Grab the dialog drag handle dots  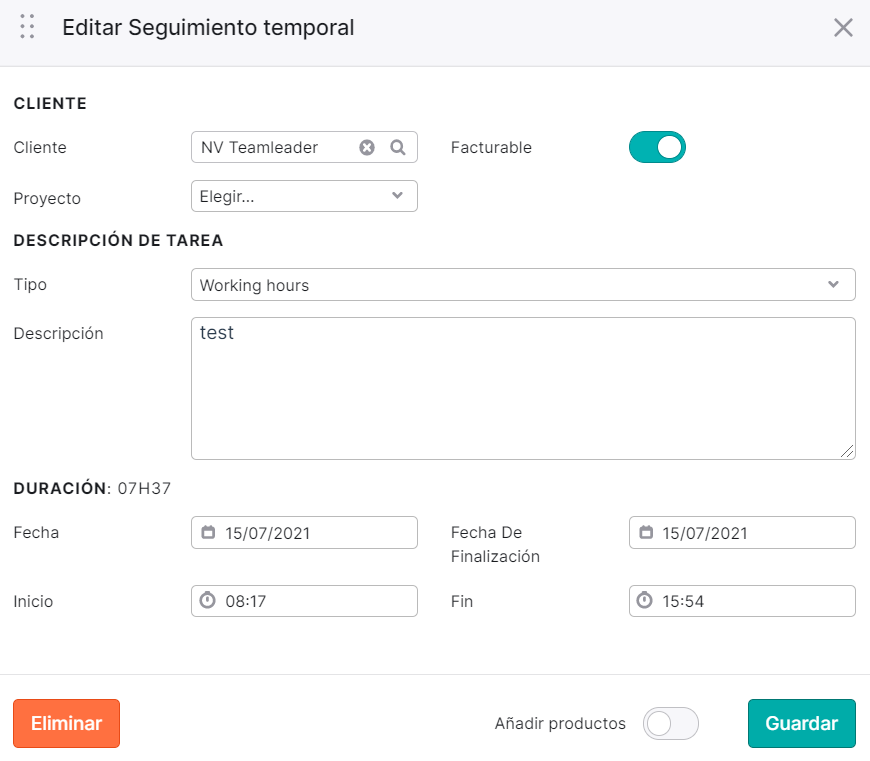(27, 27)
